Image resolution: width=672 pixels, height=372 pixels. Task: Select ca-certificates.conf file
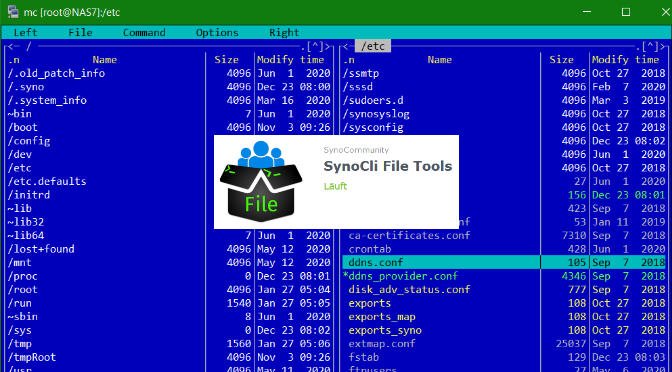click(x=409, y=235)
